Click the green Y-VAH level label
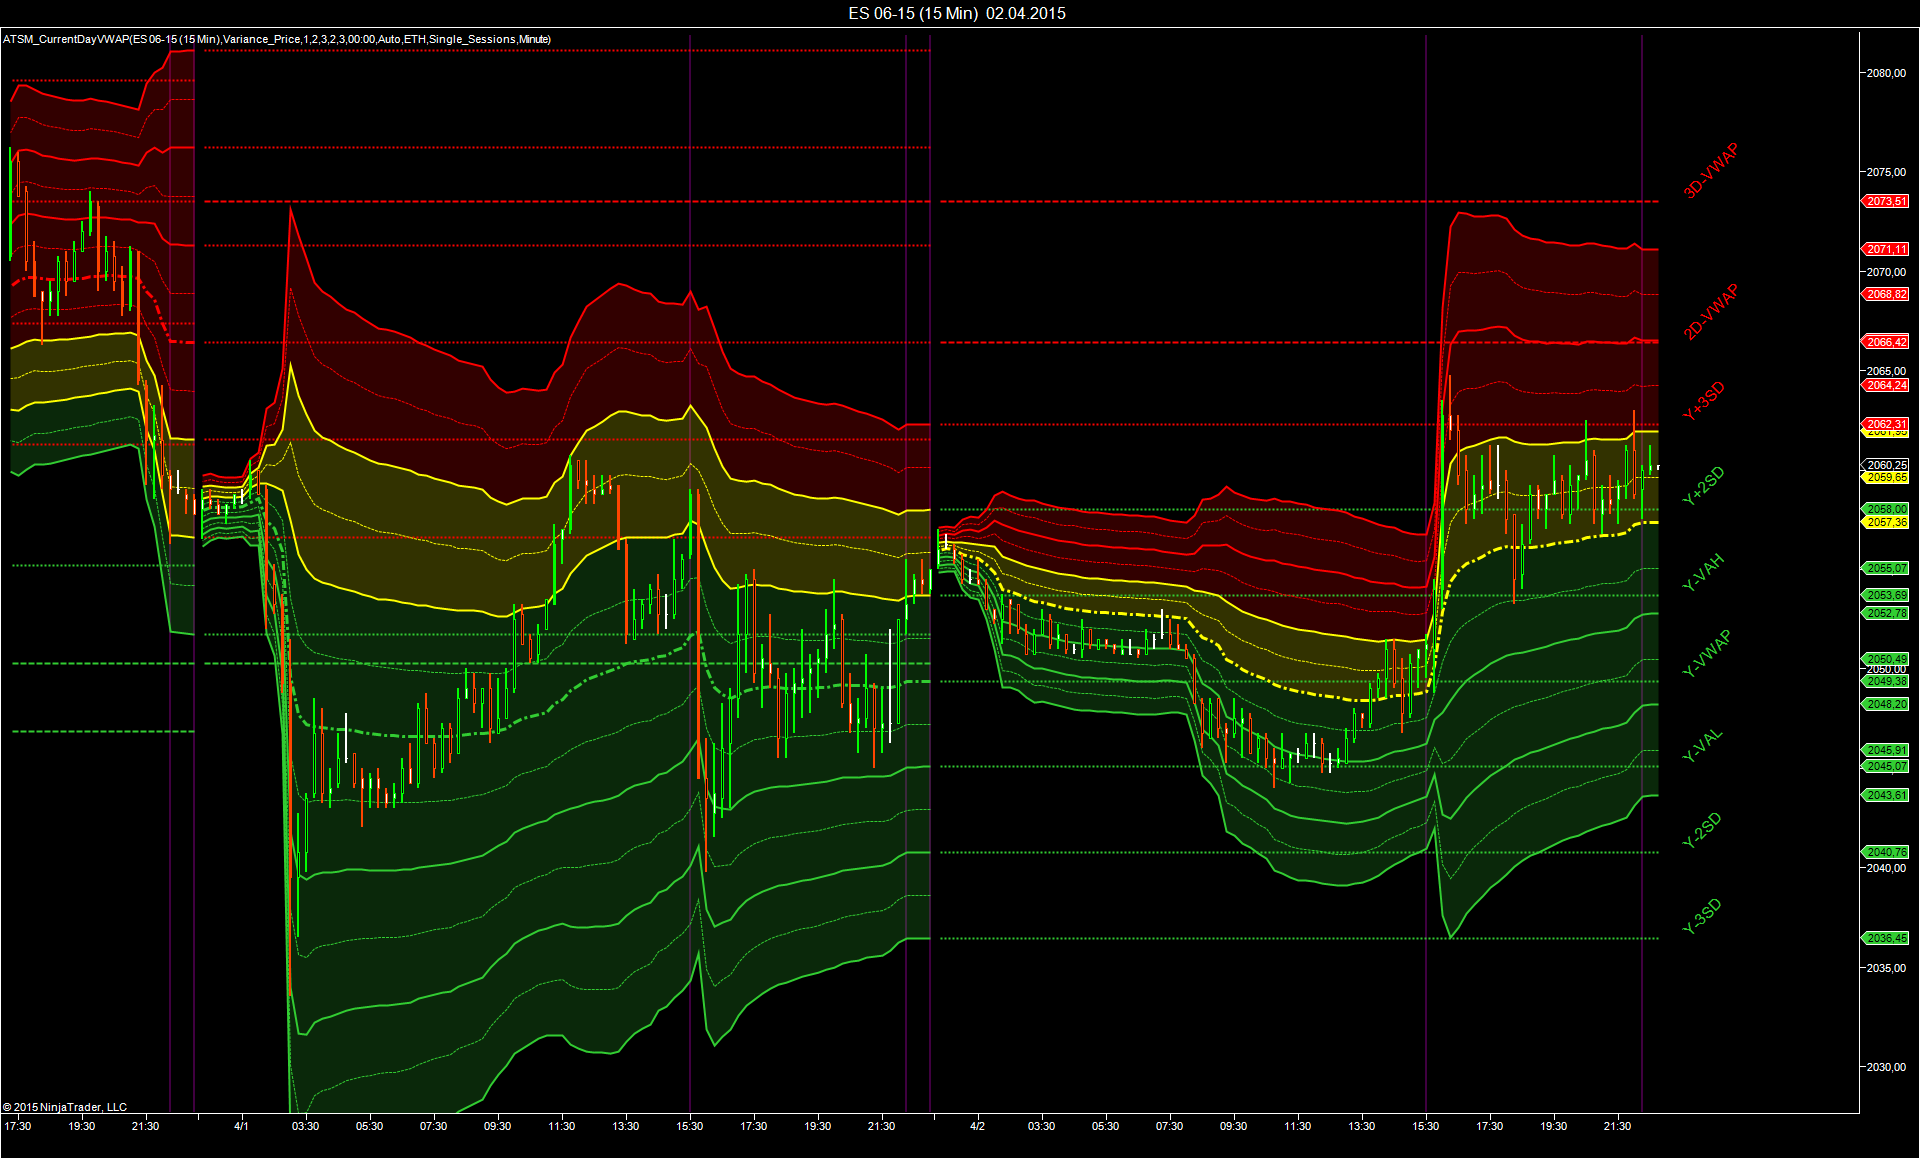This screenshot has width=1920, height=1159. tap(1703, 572)
